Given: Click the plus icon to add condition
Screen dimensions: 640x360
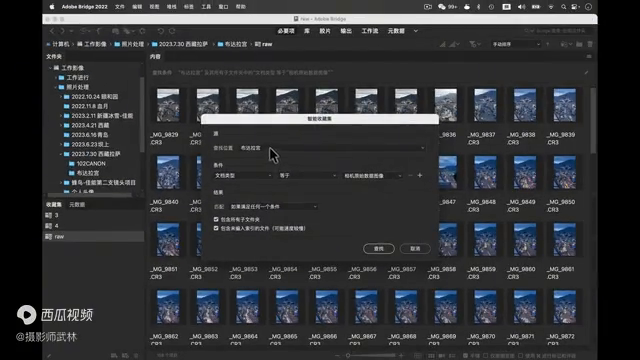Looking at the screenshot, I should 420,176.
